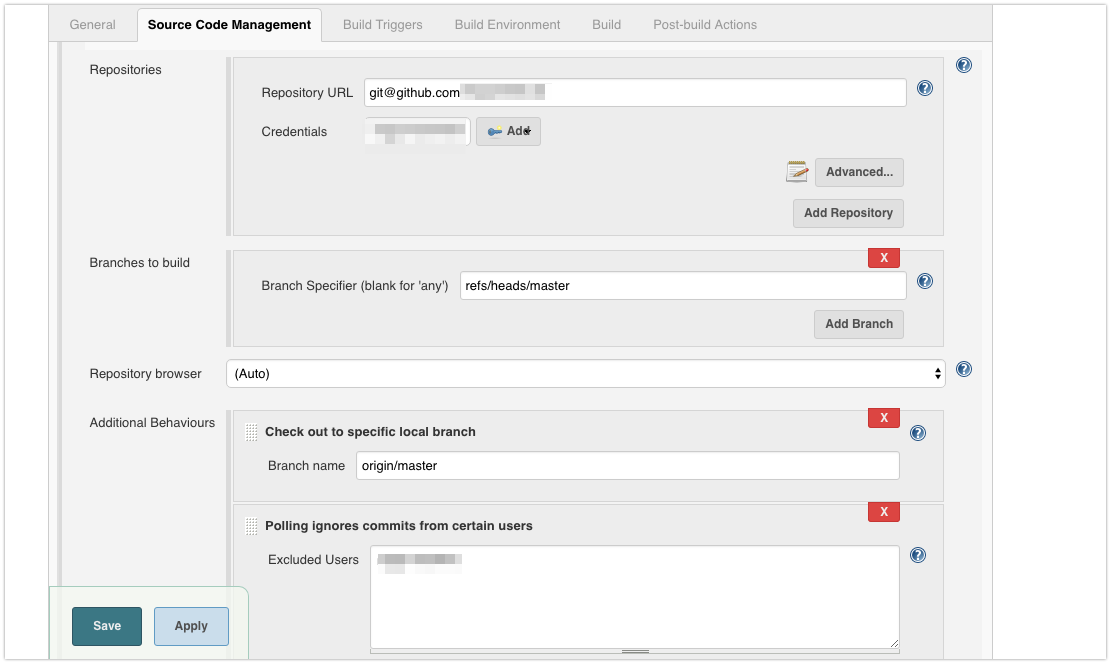Click help icon beside Branch Specifier

[x=925, y=281]
